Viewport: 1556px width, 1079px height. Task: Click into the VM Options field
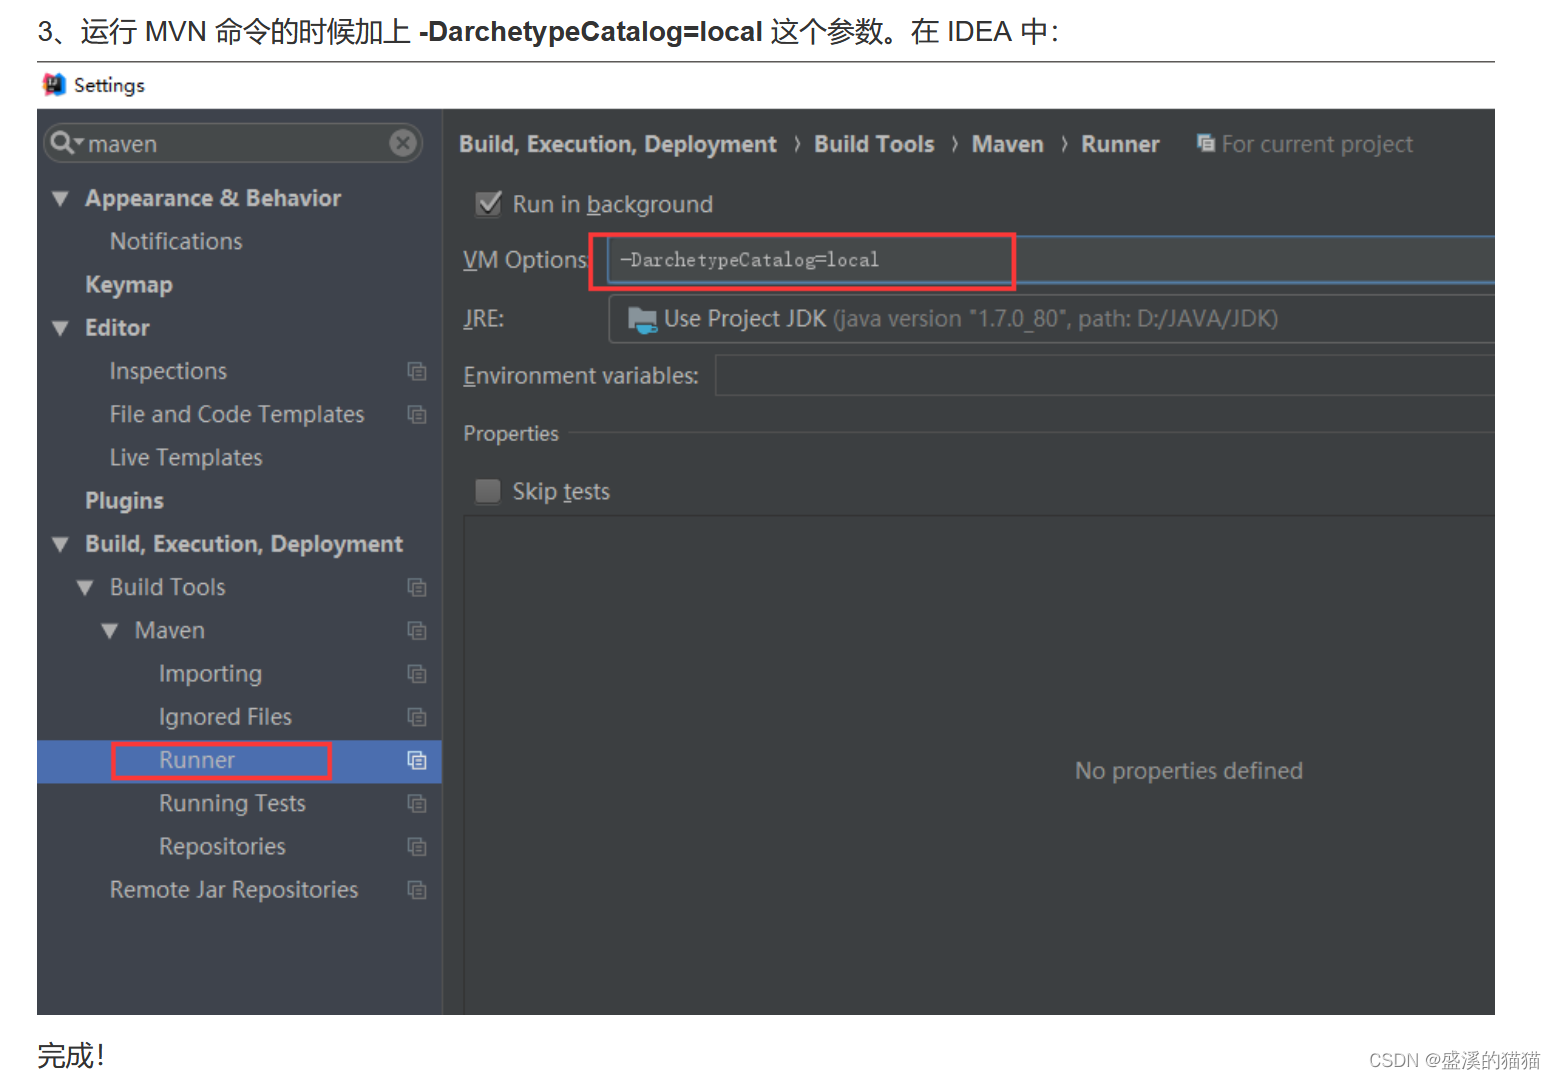(1051, 260)
